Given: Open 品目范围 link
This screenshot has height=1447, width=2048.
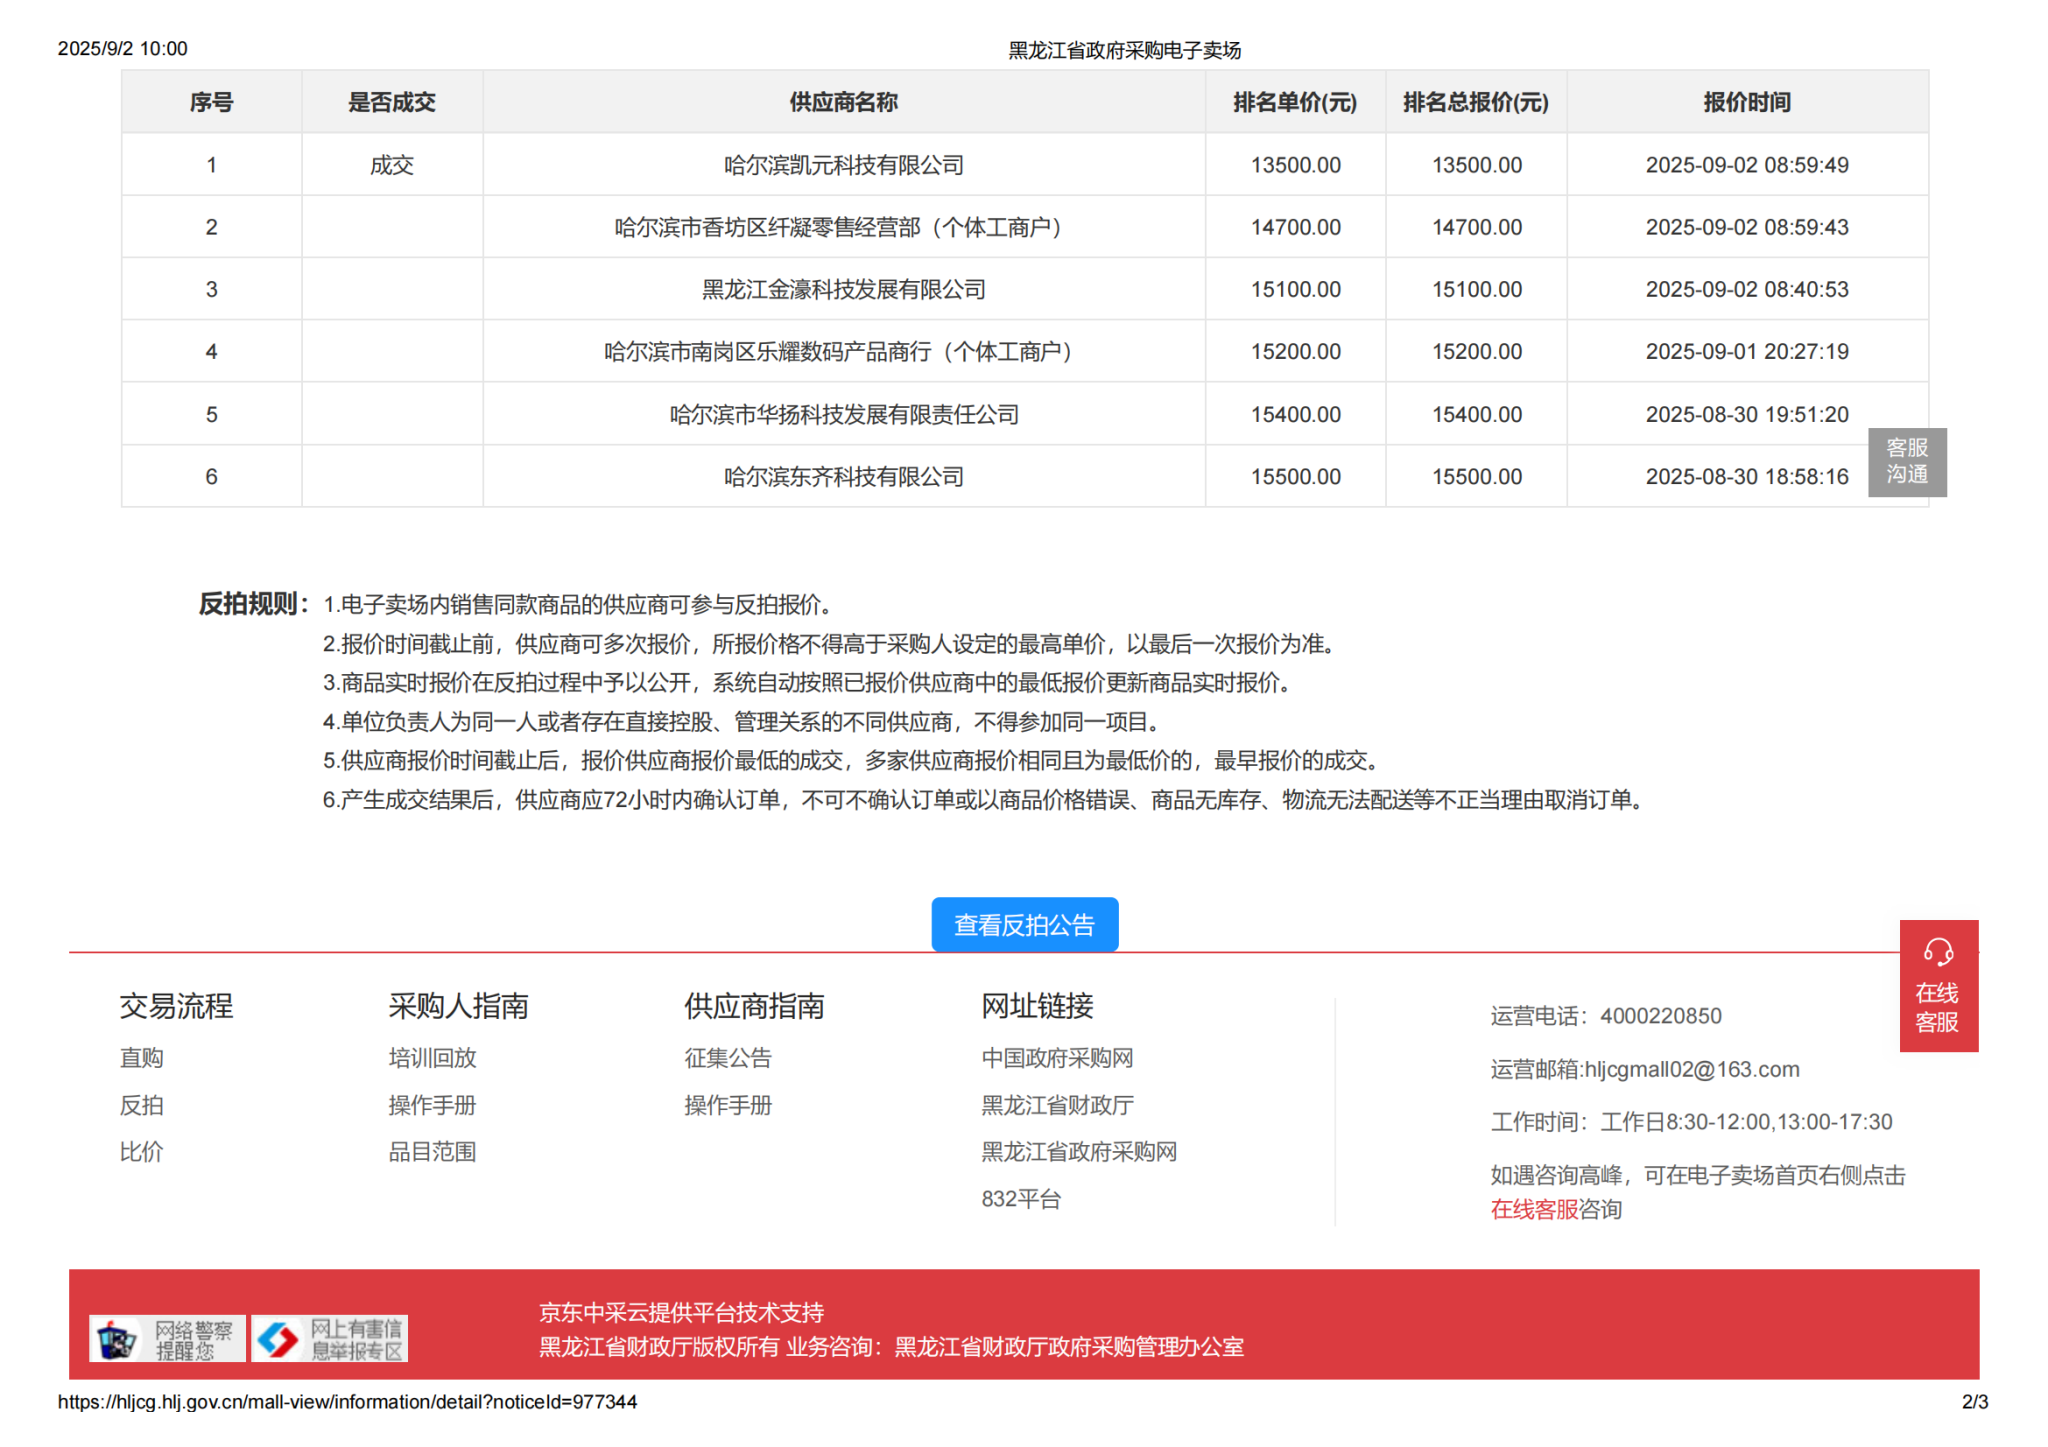Looking at the screenshot, I should tap(432, 1152).
